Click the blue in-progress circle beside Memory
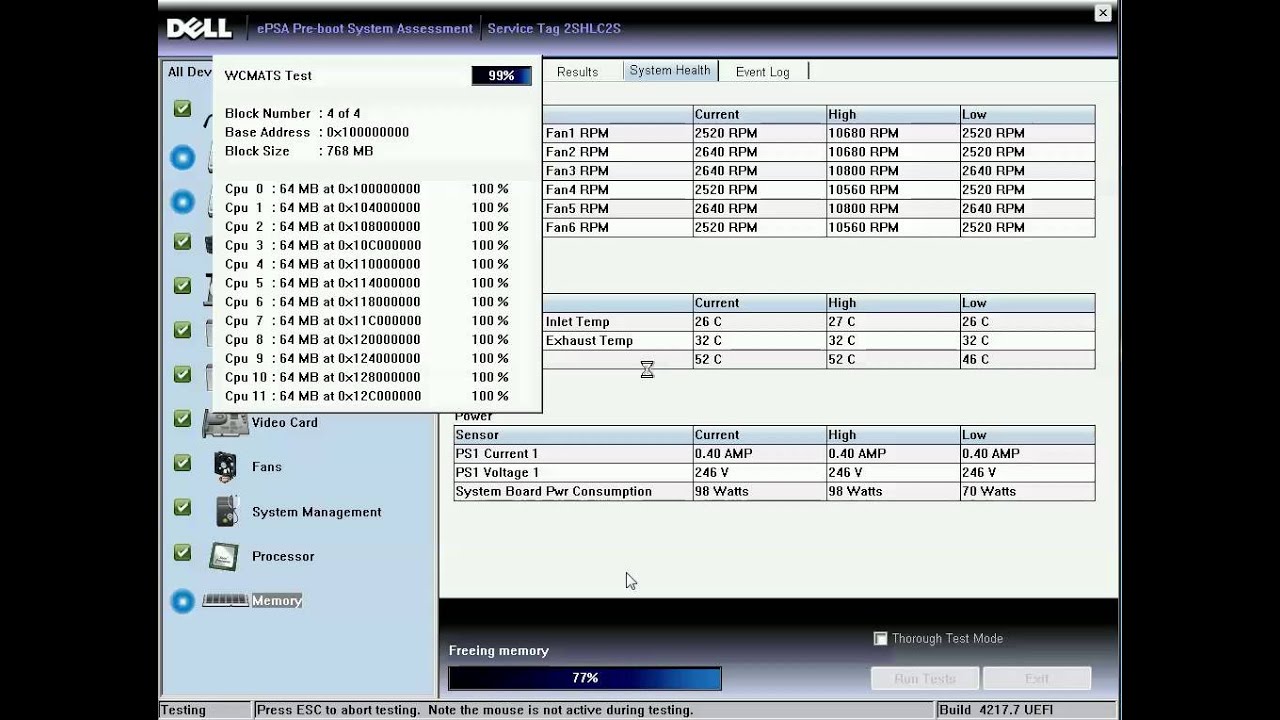 (x=182, y=601)
